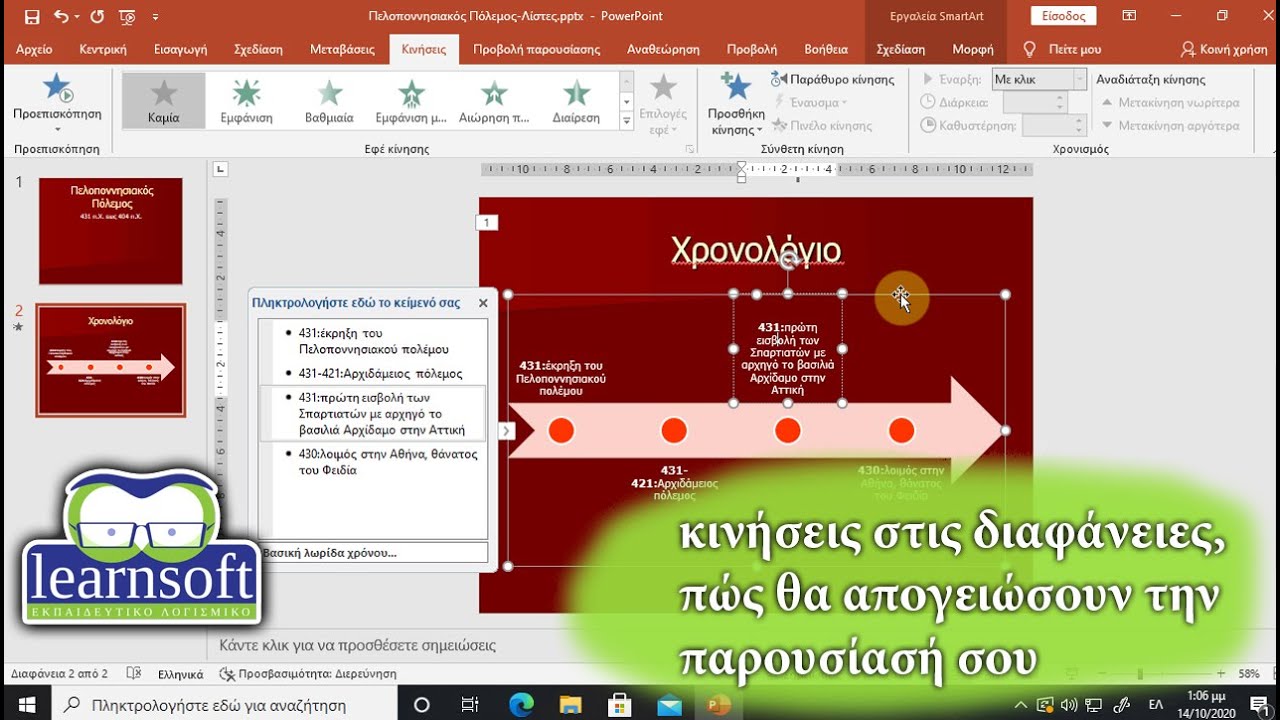Click spell check icon in status bar
The height and width of the screenshot is (720, 1280).
(134, 674)
